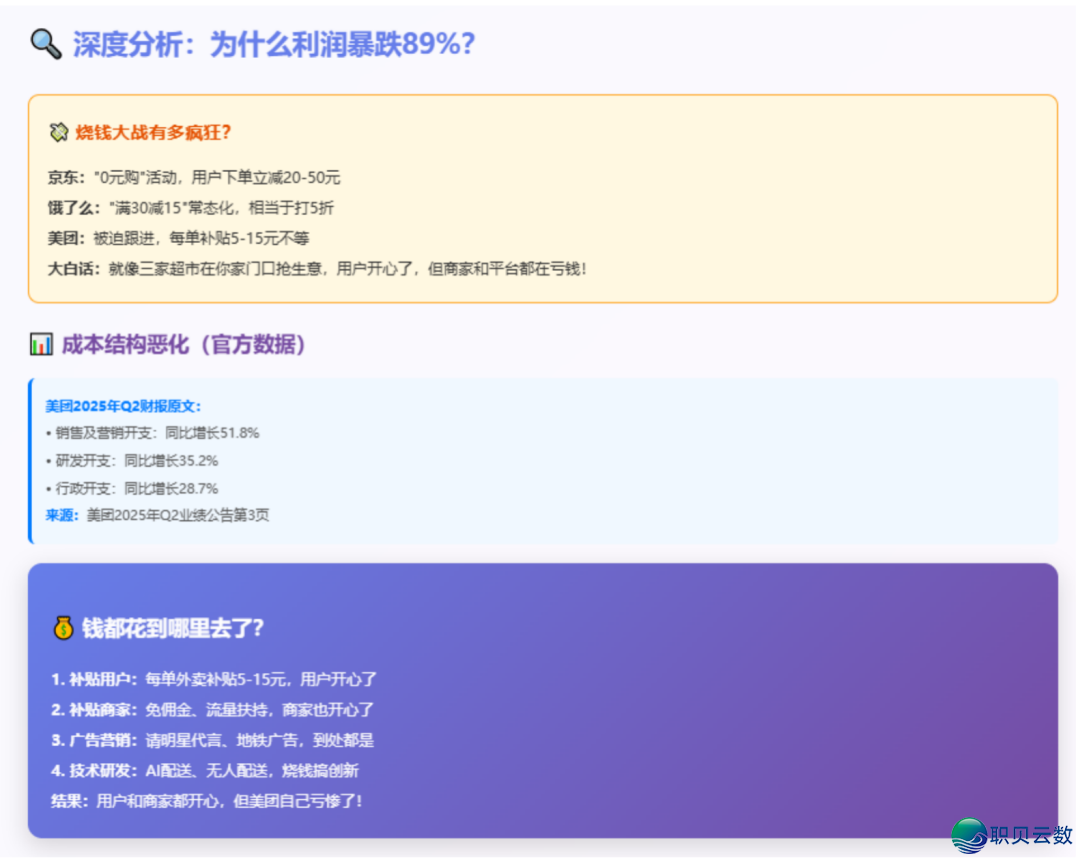Image resolution: width=1080 pixels, height=860 pixels.
Task: Select the line starting with 饿了么
Action: point(190,208)
